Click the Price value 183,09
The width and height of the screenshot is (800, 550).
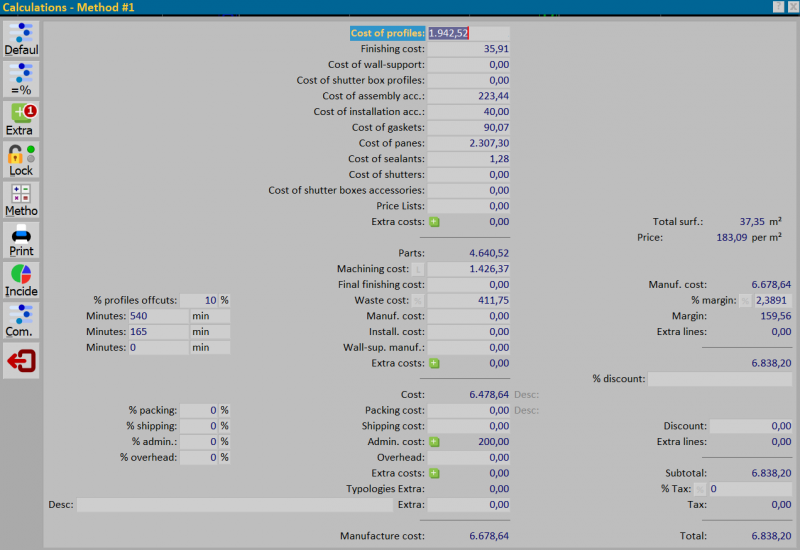pos(732,238)
